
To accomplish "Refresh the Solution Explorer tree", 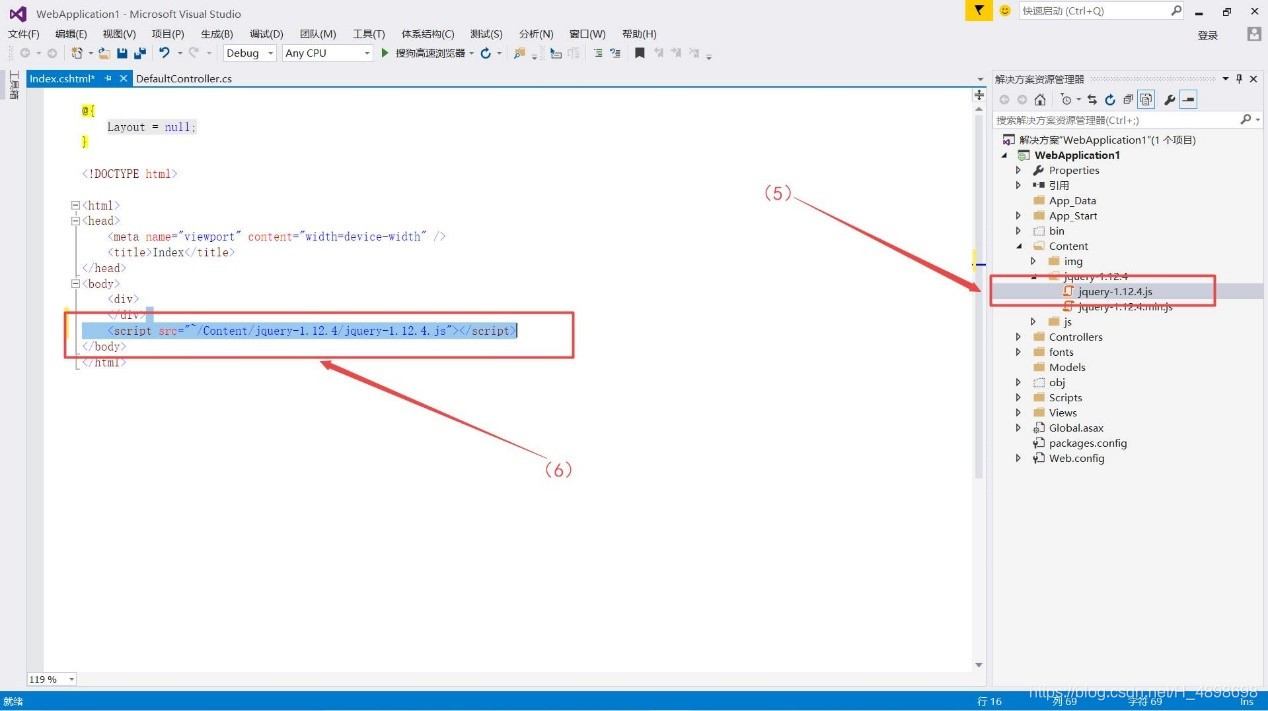I will (1110, 99).
